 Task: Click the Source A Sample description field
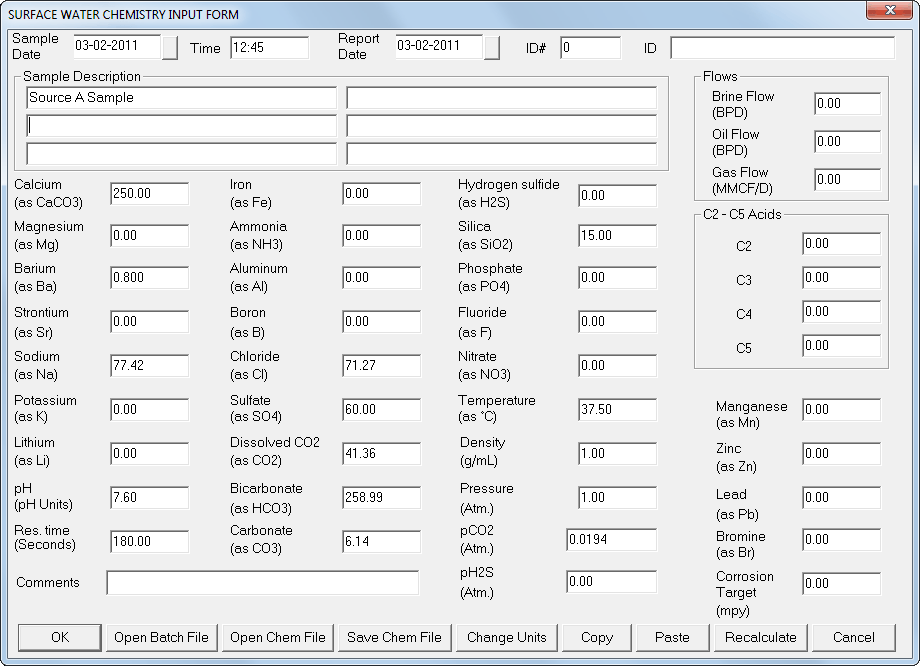coord(181,98)
